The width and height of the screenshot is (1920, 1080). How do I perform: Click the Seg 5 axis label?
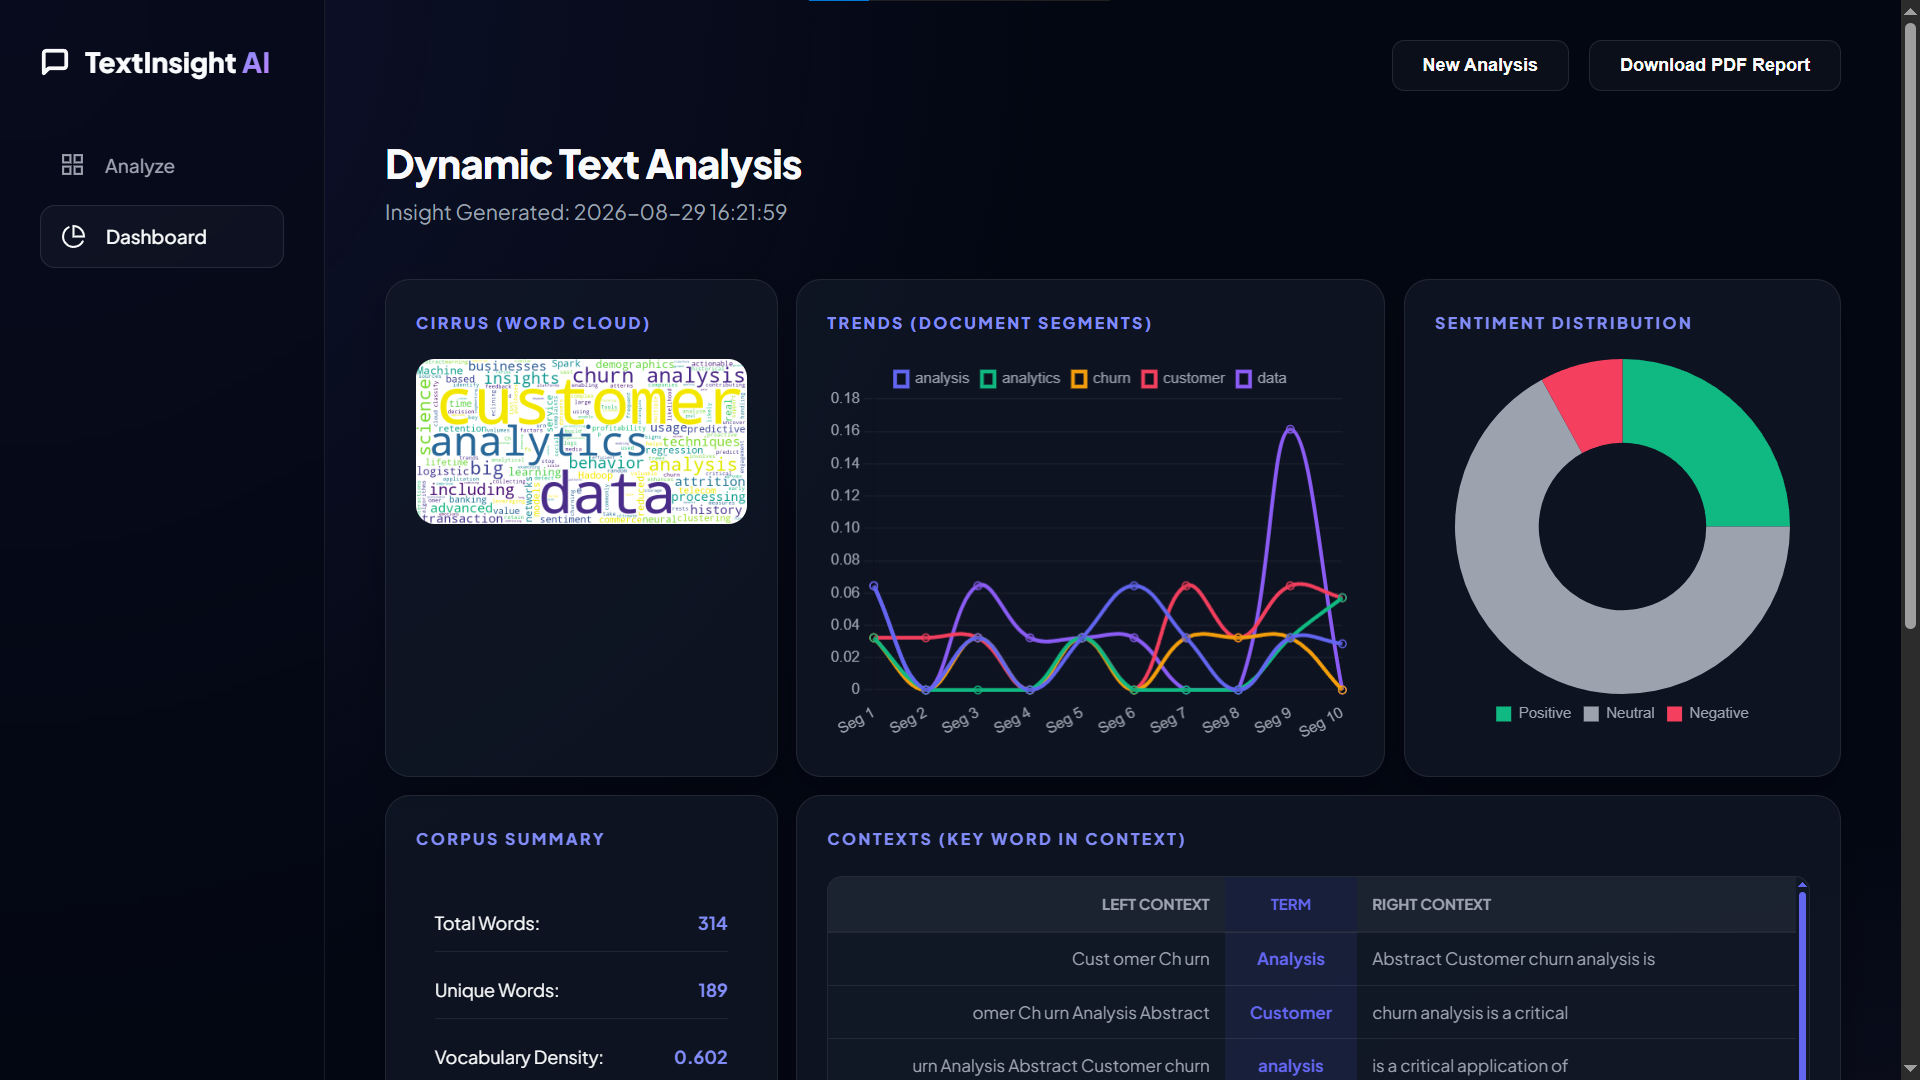[x=1064, y=720]
